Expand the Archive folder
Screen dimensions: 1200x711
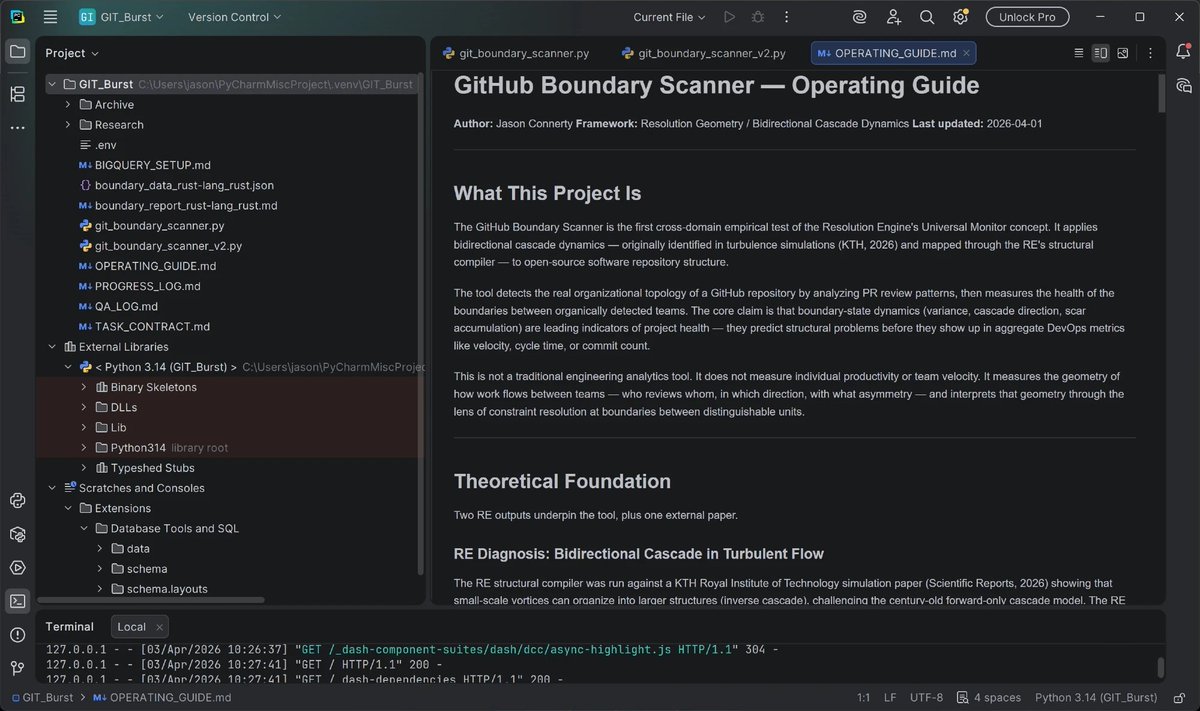[x=68, y=105]
